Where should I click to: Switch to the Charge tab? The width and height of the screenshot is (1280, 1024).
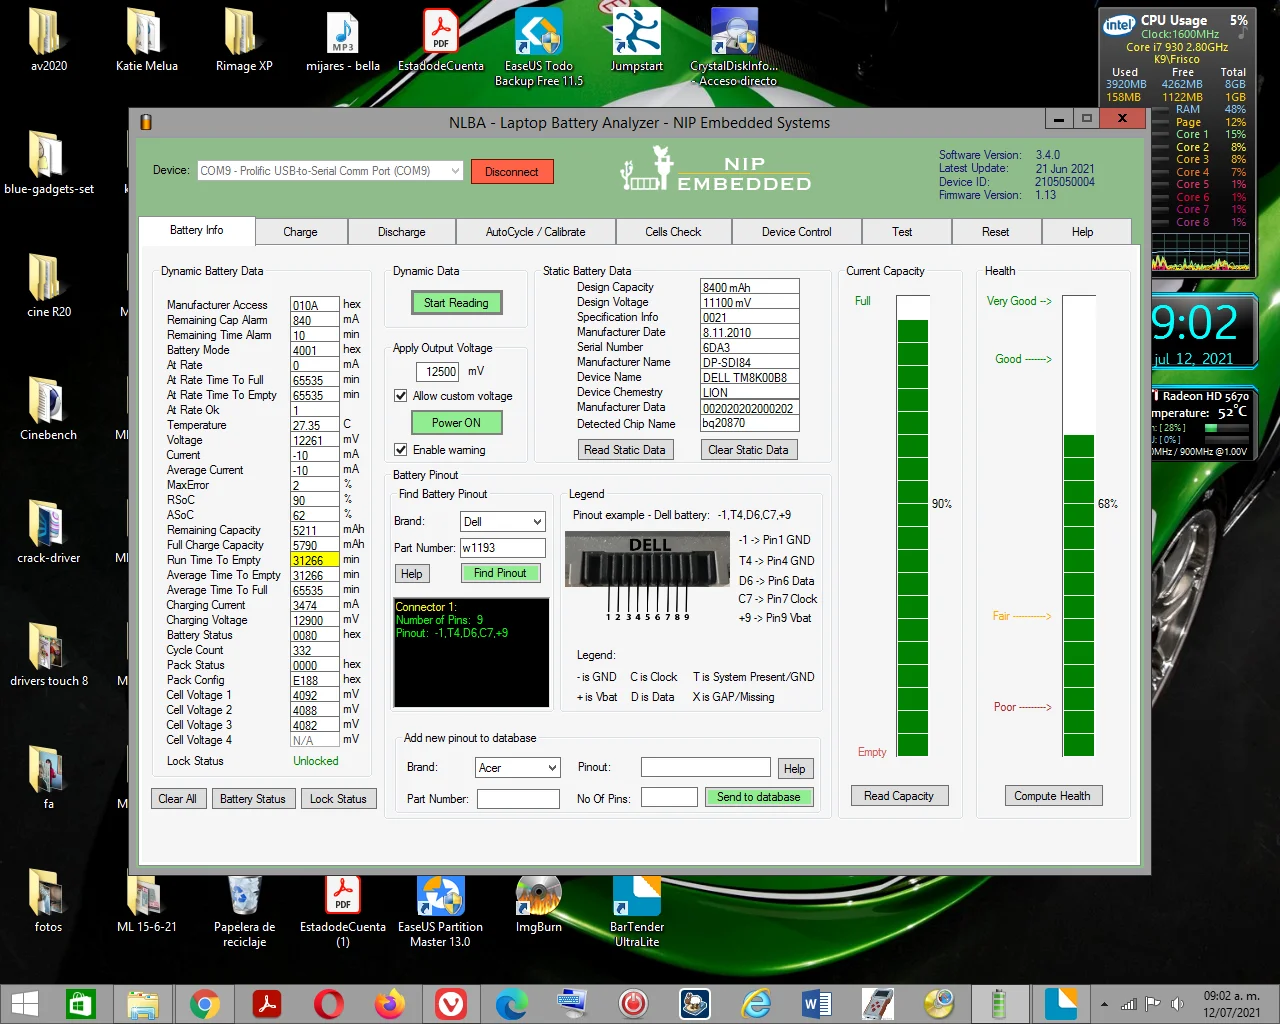pos(300,232)
